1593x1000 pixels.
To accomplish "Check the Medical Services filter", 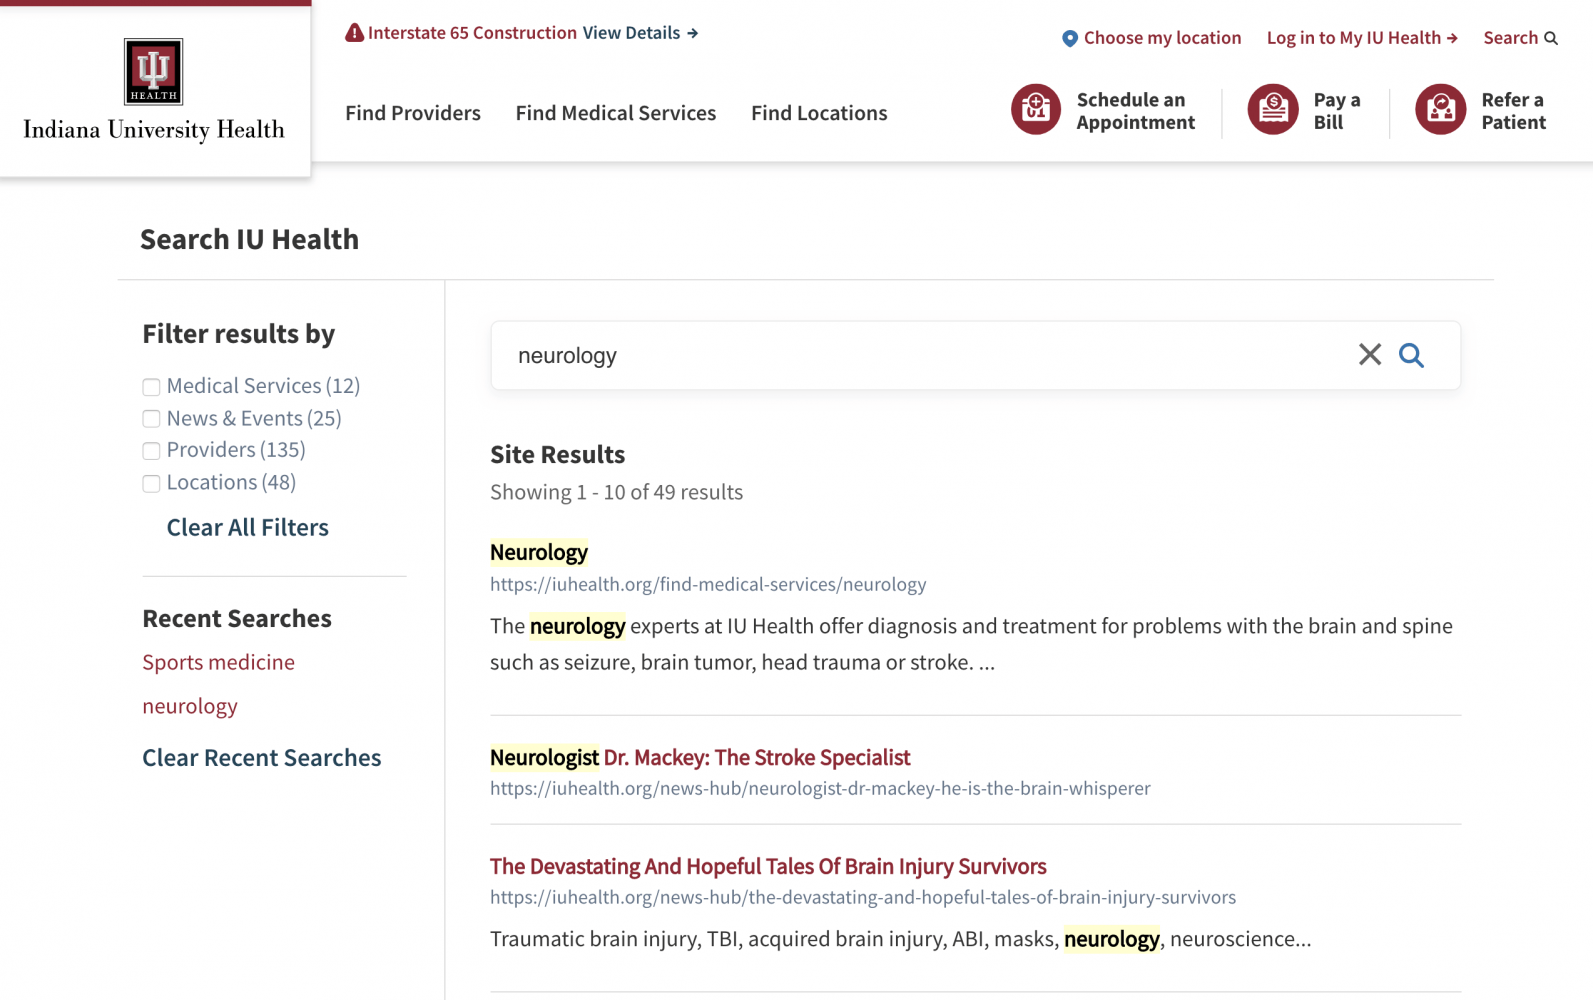I will click(151, 387).
